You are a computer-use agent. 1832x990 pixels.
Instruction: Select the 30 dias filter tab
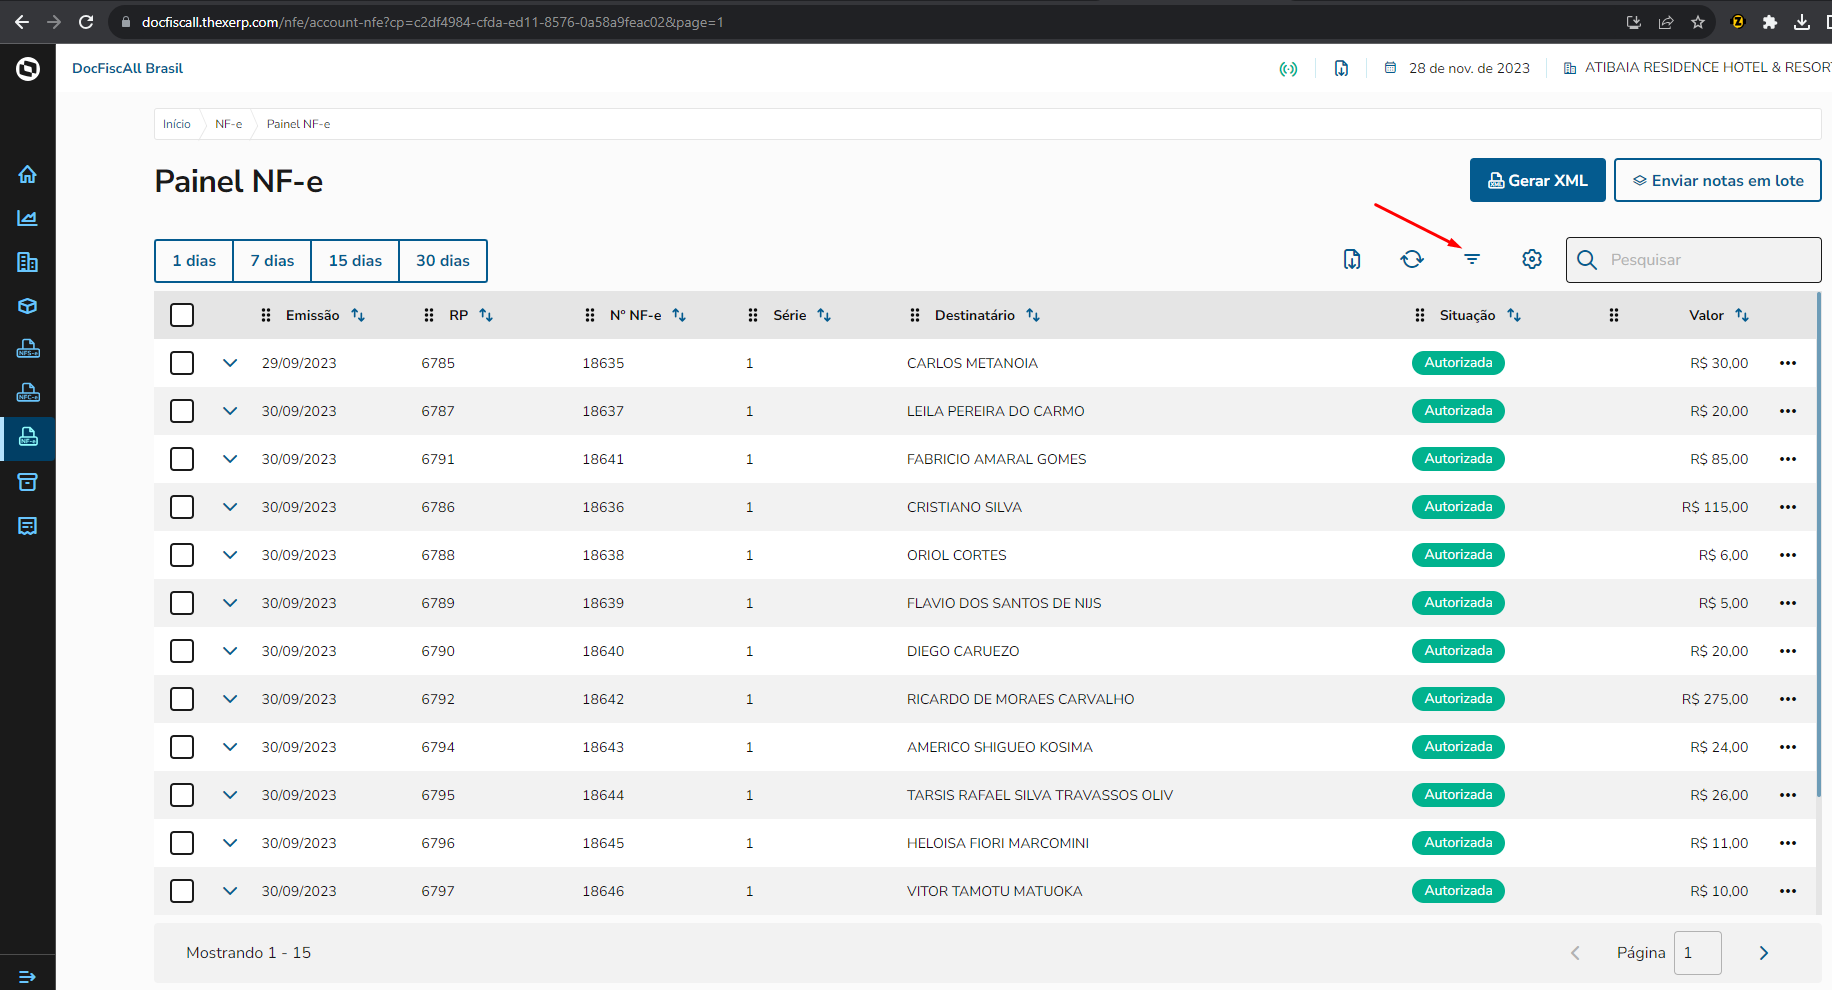tap(443, 261)
